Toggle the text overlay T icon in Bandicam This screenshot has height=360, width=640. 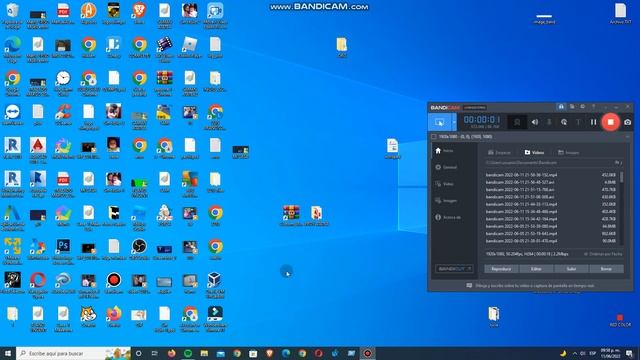coord(578,122)
